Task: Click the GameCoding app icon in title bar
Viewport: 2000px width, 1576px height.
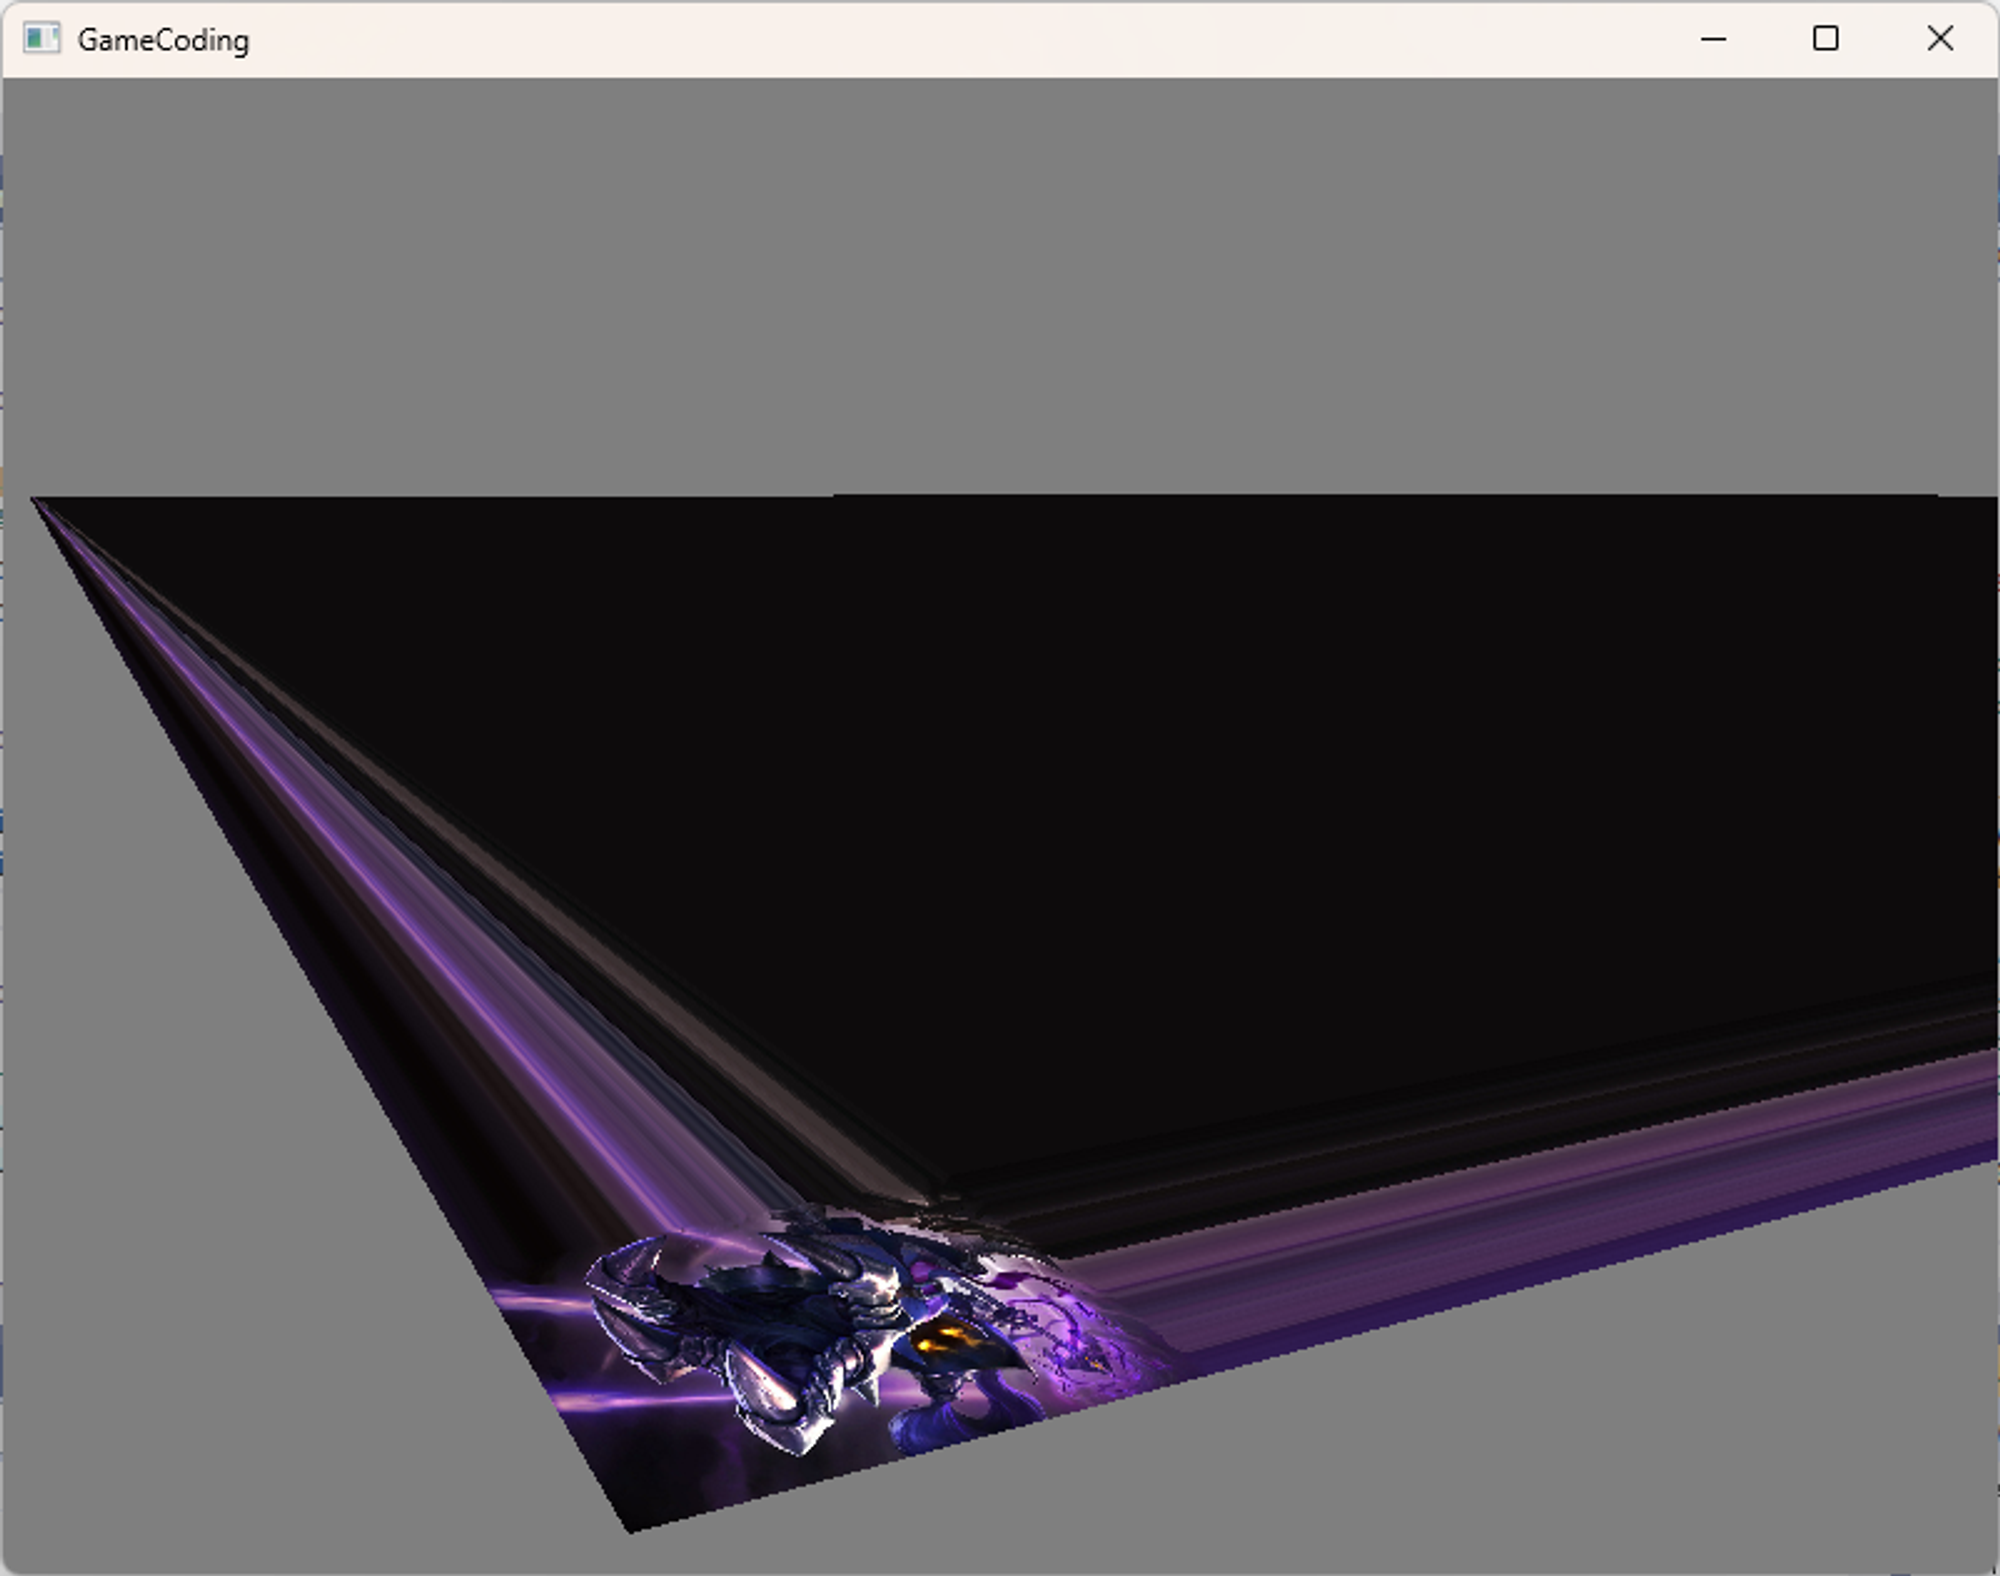Action: (x=41, y=39)
